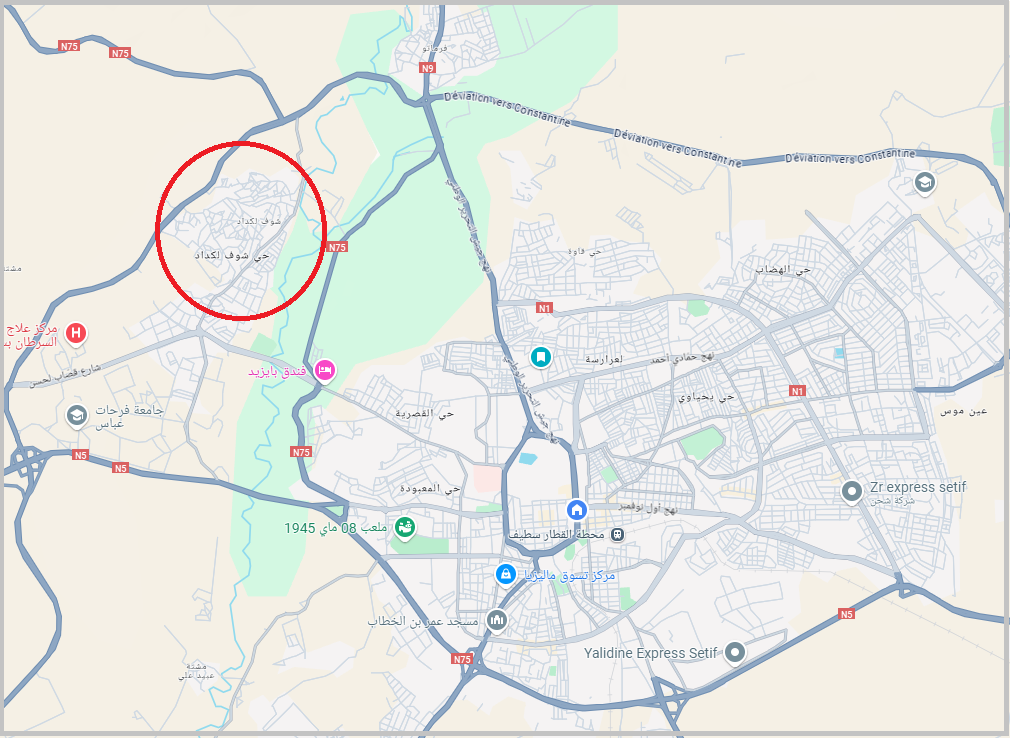Click the N9 road shield
Viewport: 1010px width, 738px height.
(x=428, y=68)
